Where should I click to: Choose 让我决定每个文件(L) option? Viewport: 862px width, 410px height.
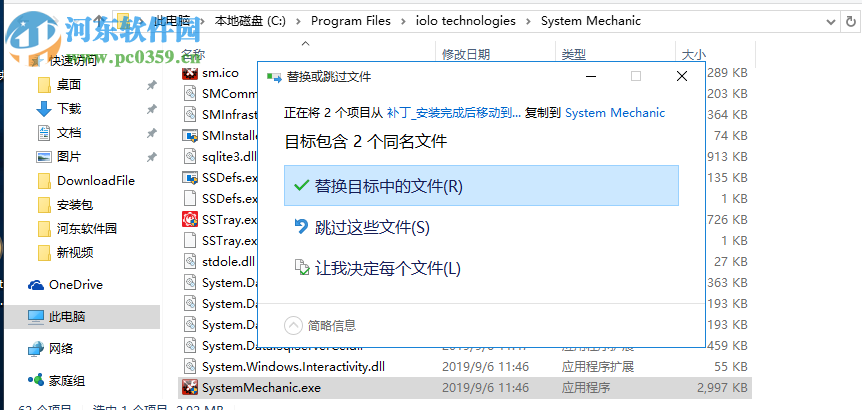pos(388,268)
